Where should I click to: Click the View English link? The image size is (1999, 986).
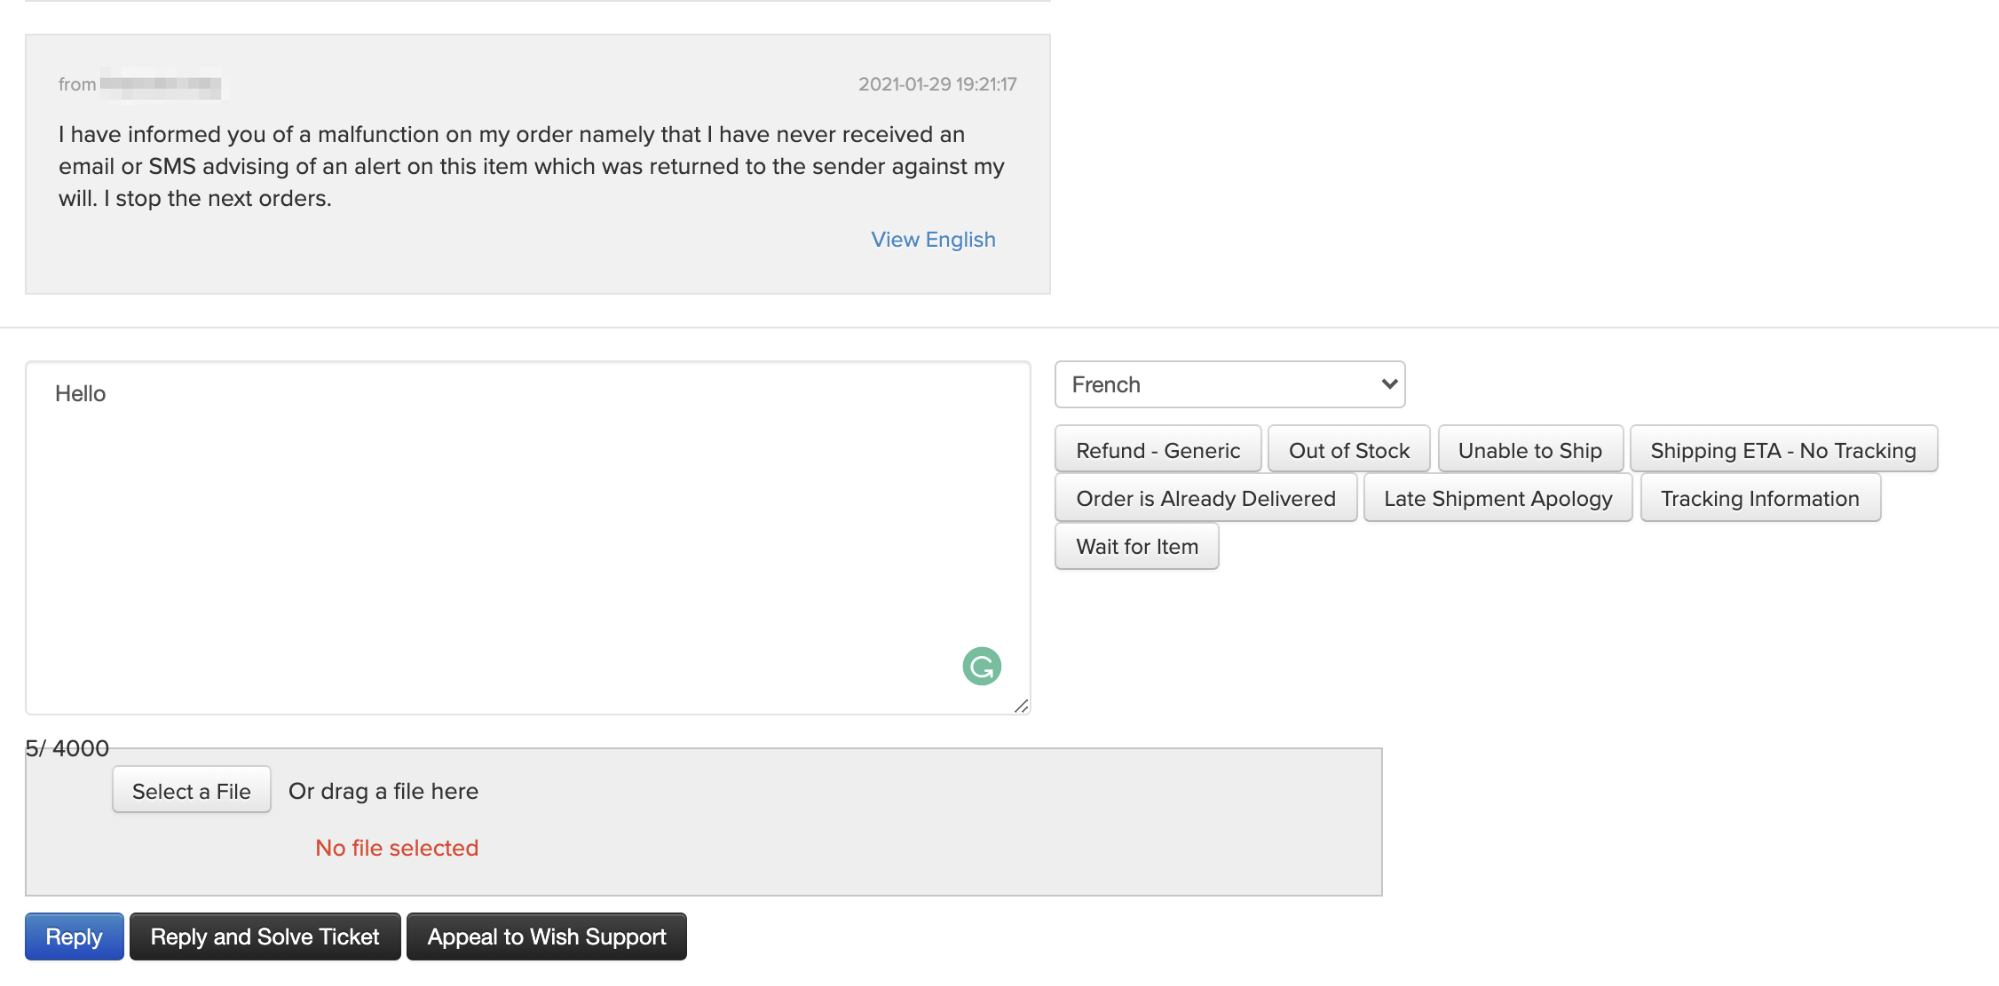[x=932, y=240]
